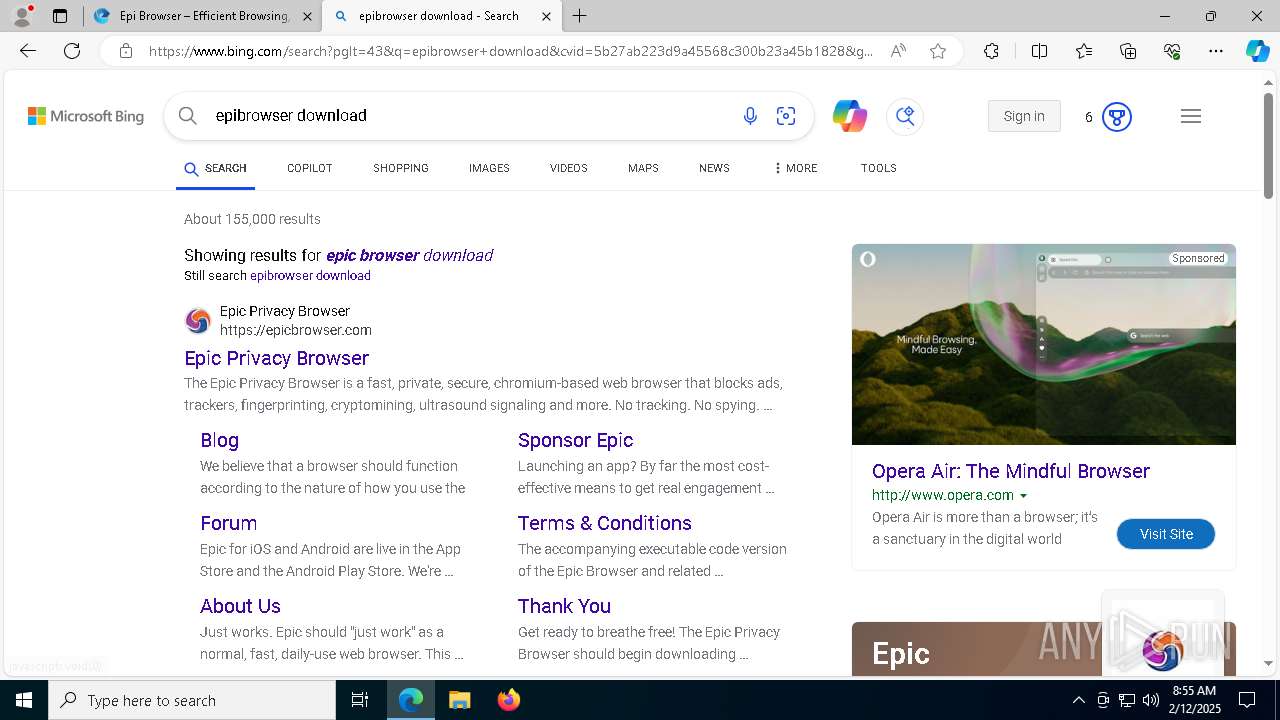Viewport: 1280px width, 720px height.
Task: Open the Collections icon
Action: point(1128,51)
